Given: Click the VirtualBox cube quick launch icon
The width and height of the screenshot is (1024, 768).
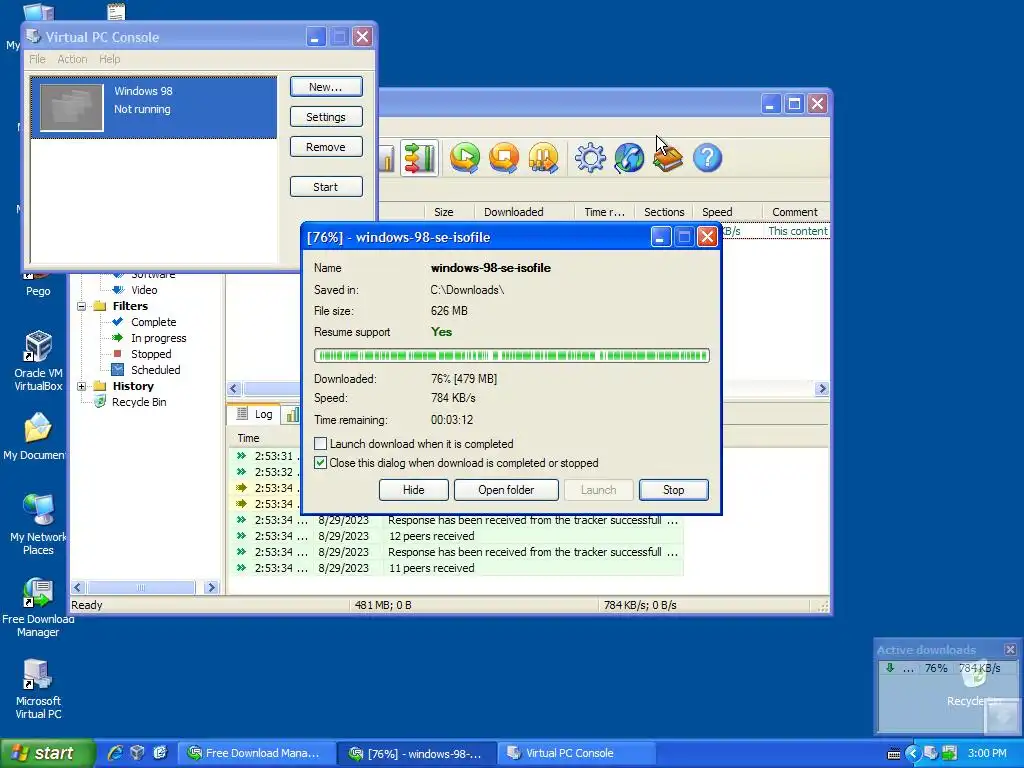Looking at the screenshot, I should pyautogui.click(x=137, y=753).
